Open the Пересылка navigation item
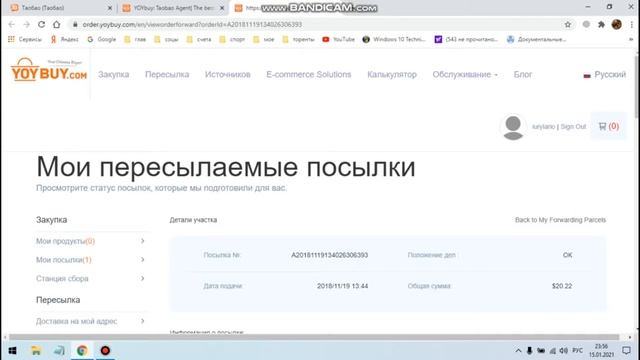Screen dimensions: 640x360 (x=167, y=75)
